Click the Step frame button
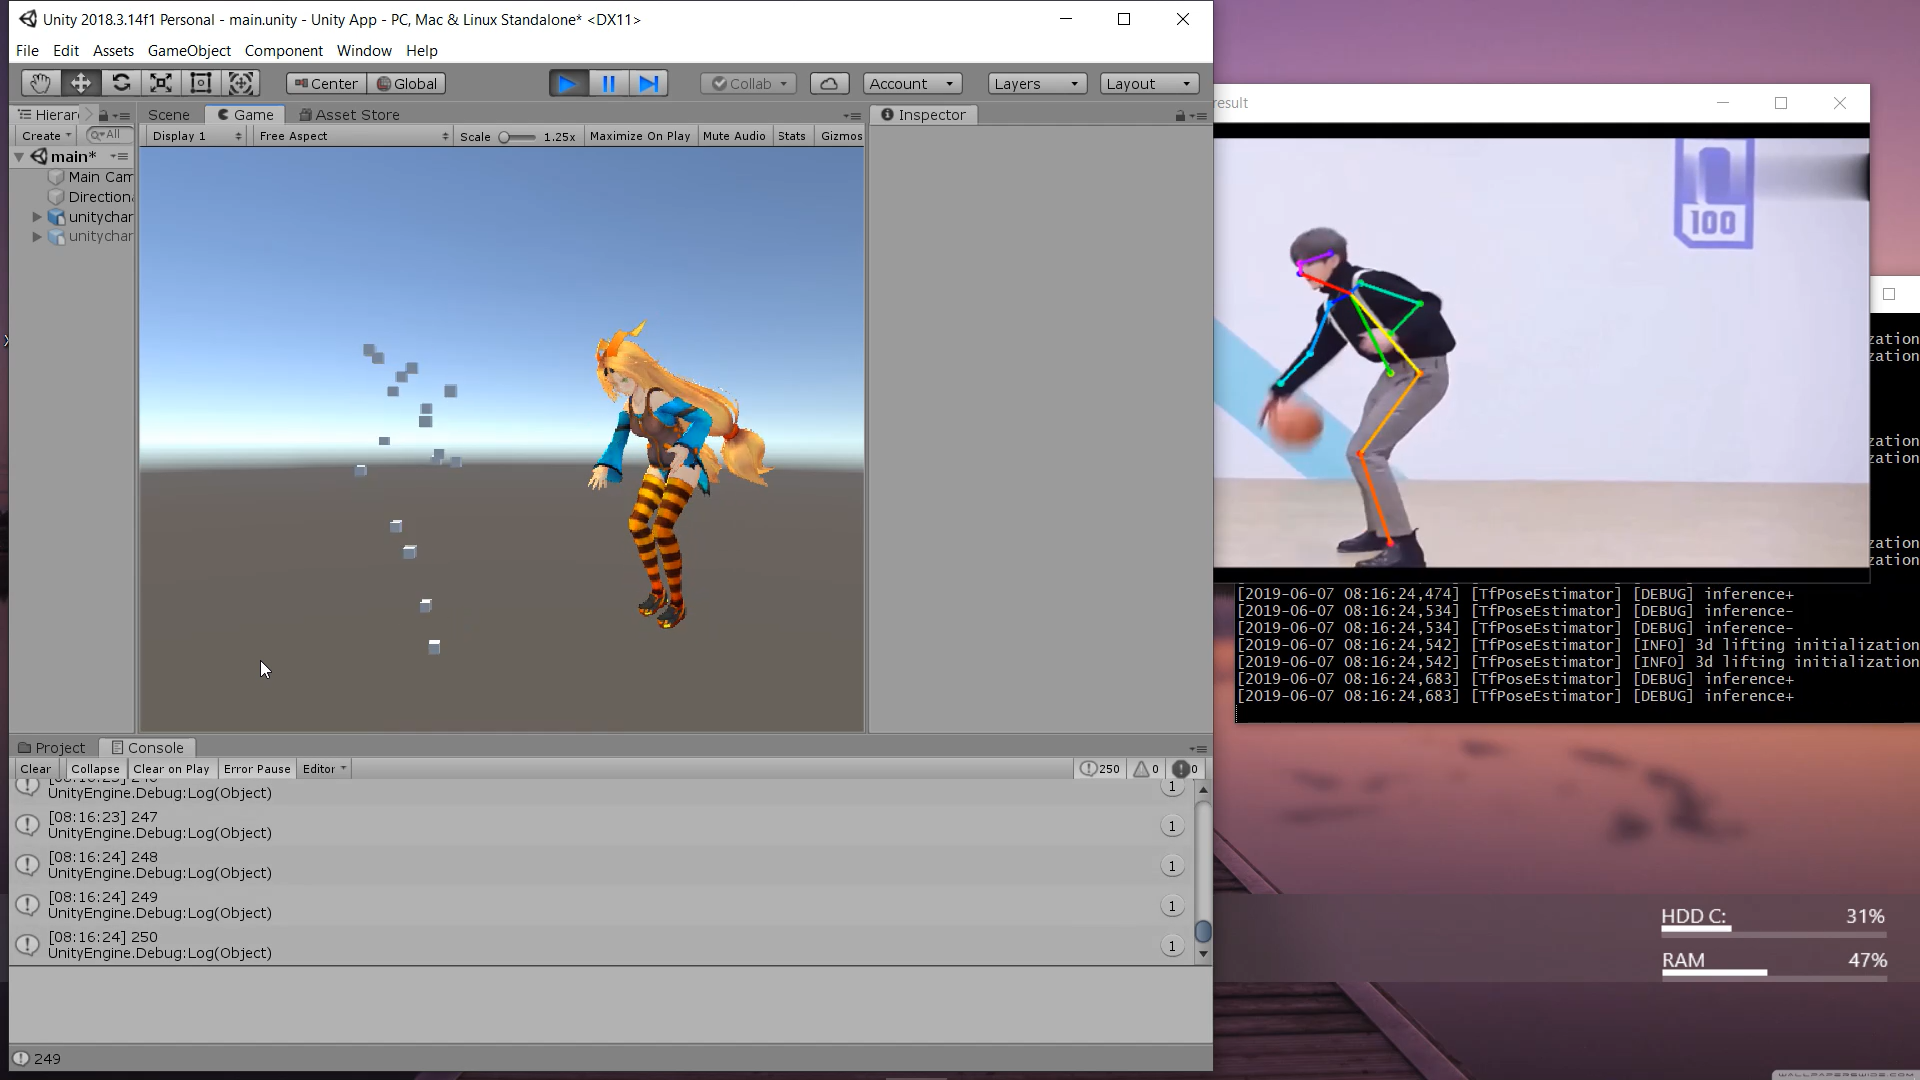 [649, 84]
